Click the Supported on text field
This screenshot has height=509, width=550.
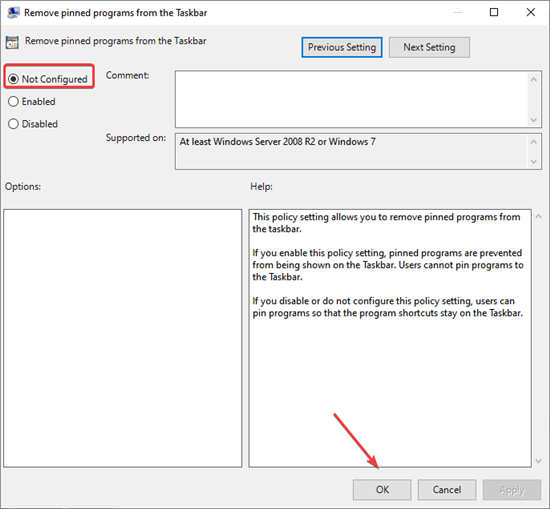point(351,151)
